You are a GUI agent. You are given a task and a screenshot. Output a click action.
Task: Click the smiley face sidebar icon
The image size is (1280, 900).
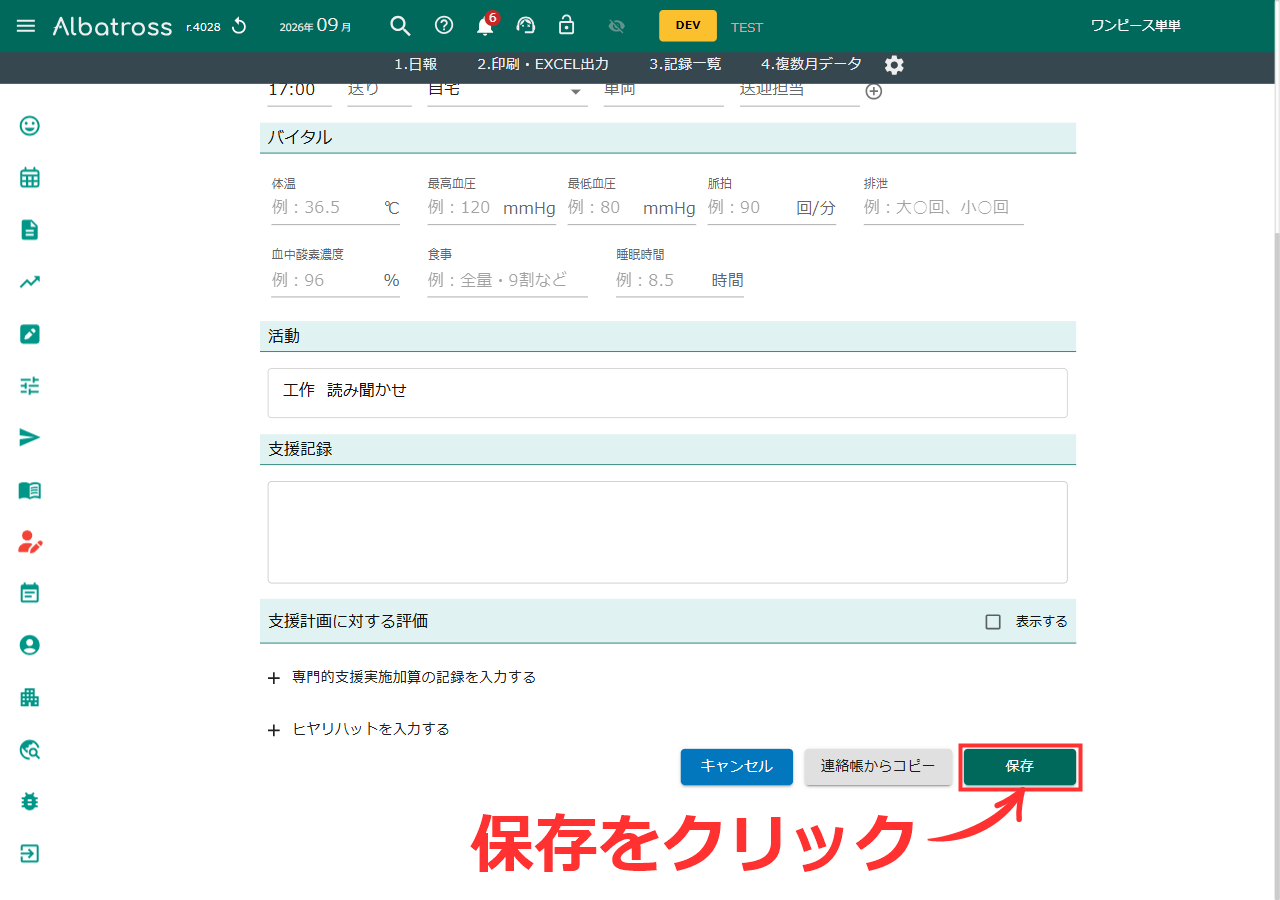tap(30, 126)
